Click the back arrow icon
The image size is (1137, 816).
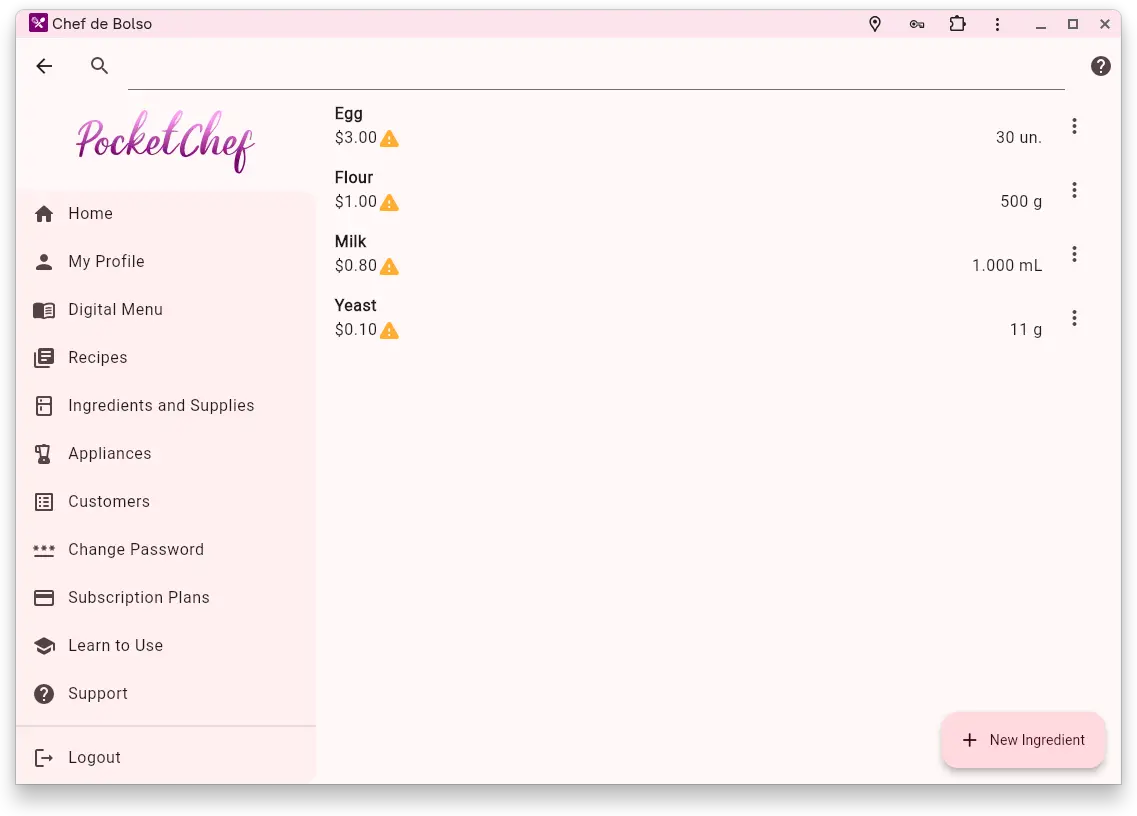(x=44, y=66)
